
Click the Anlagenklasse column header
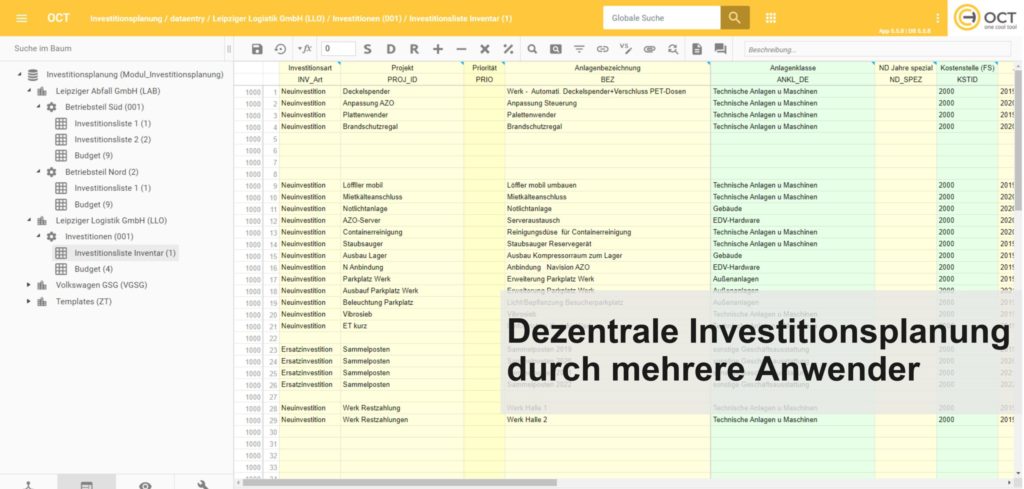(x=793, y=68)
